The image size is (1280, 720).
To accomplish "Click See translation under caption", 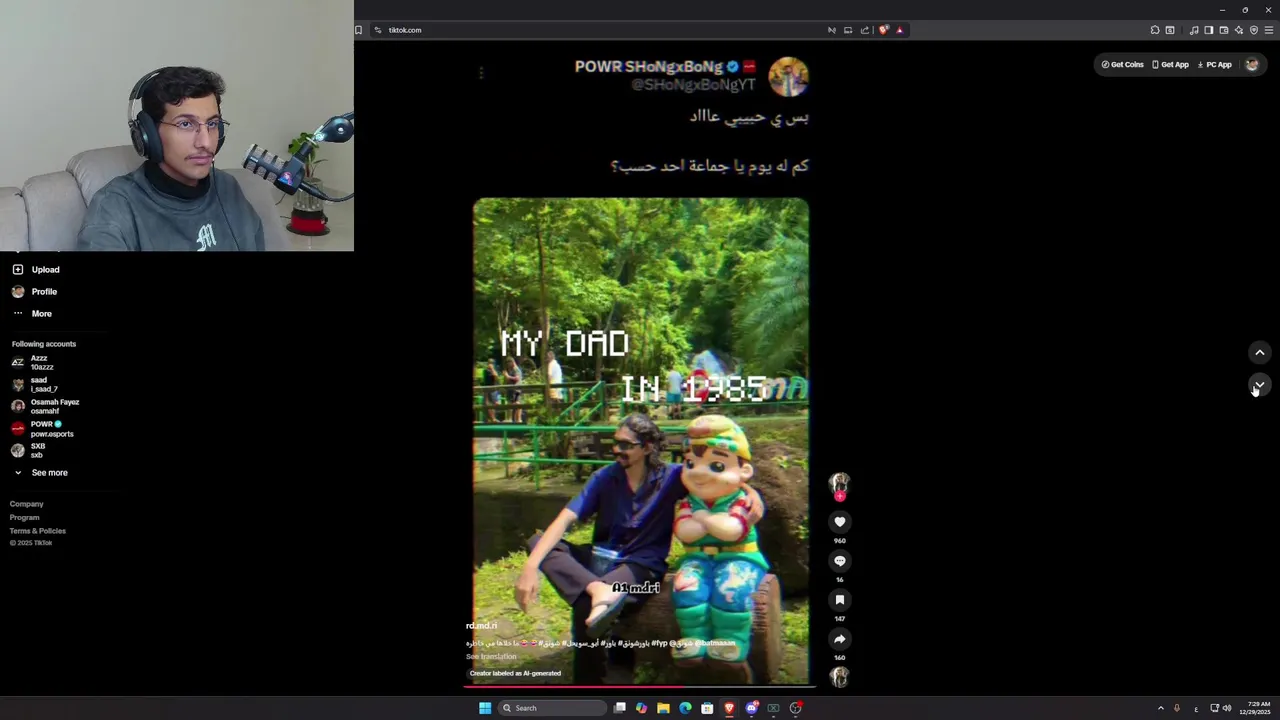I will [491, 657].
